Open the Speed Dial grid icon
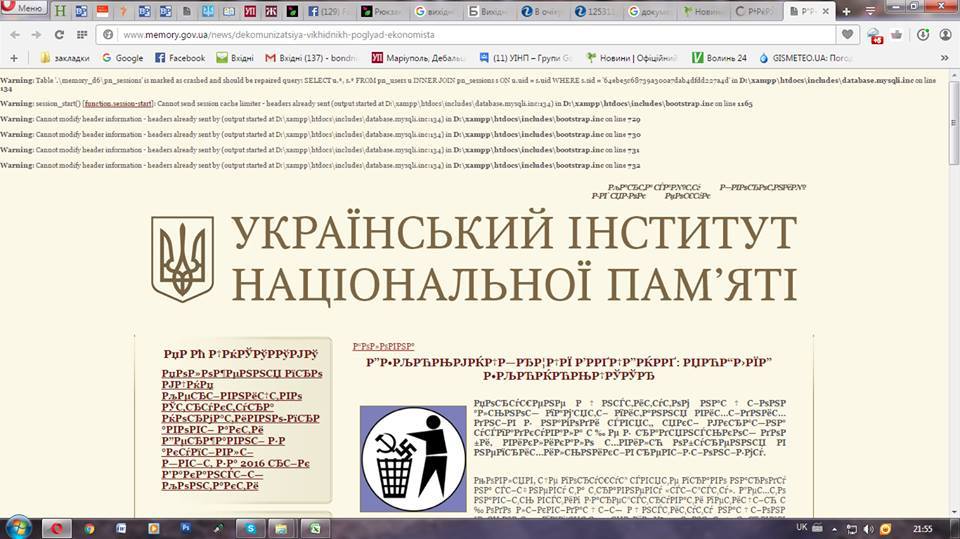Image resolution: width=960 pixels, height=539 pixels. (x=81, y=35)
